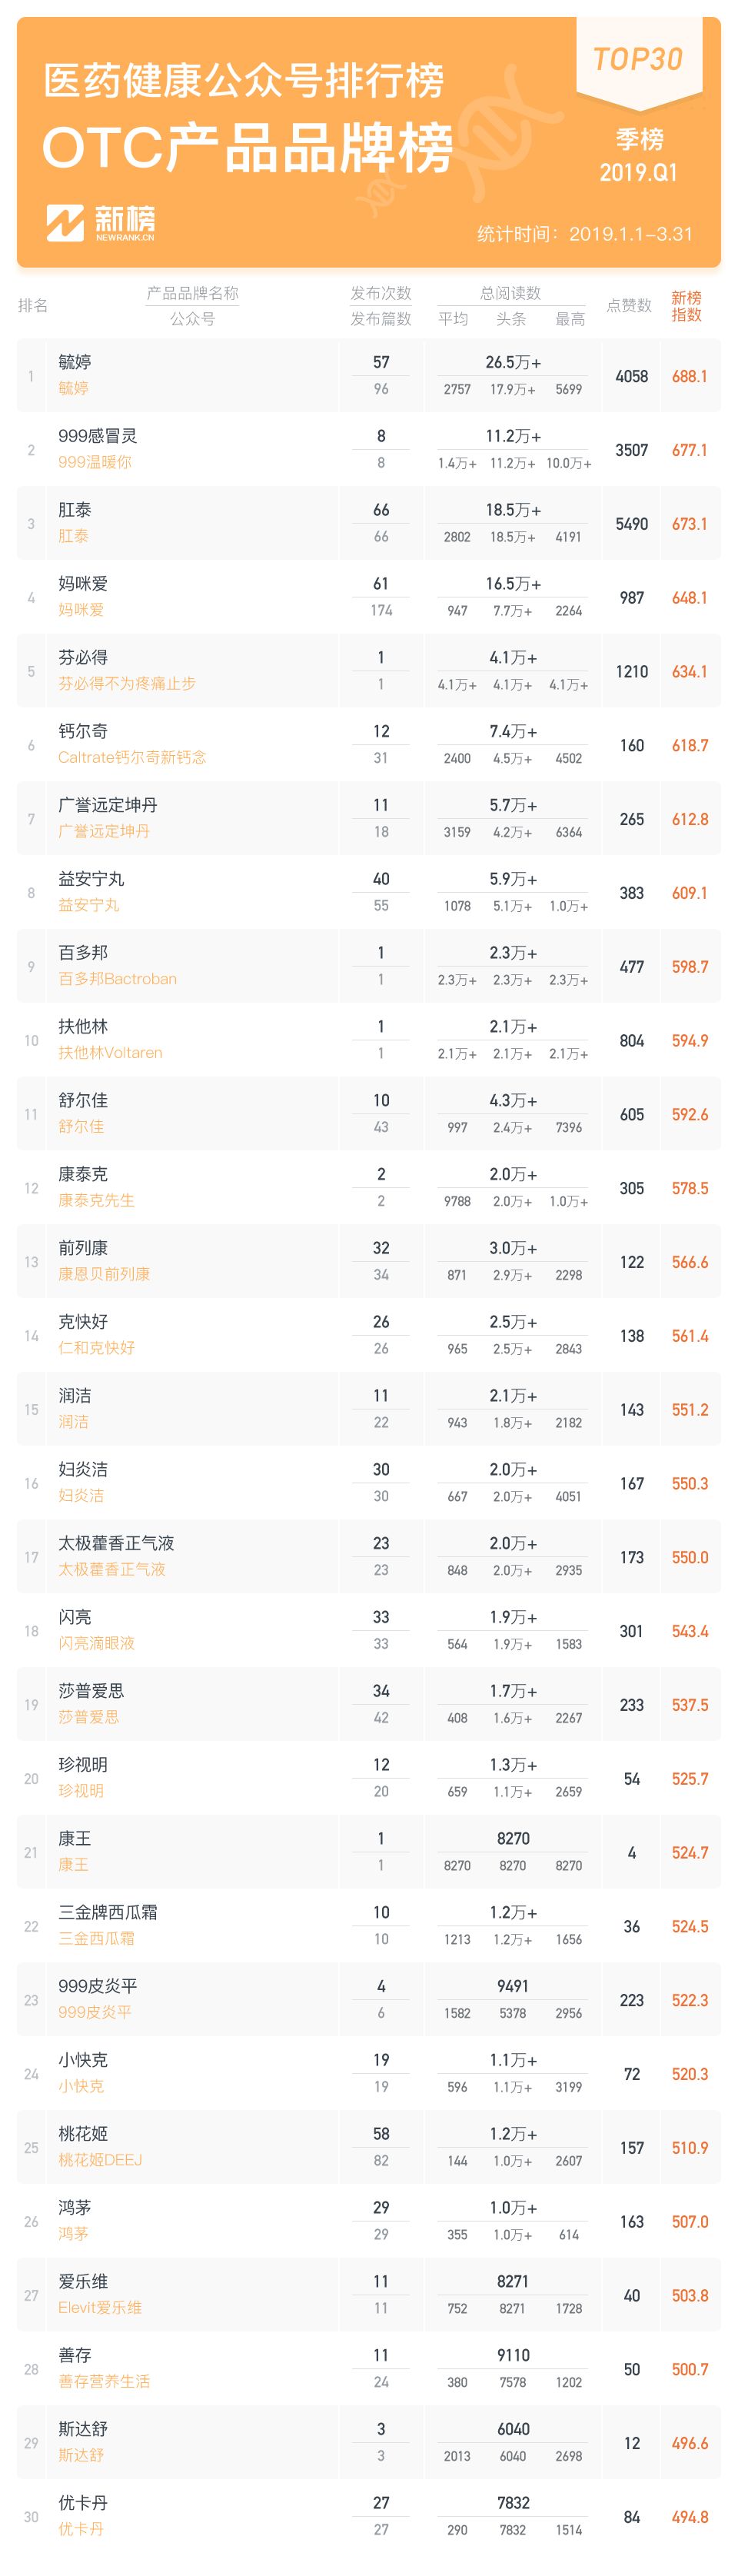
Task: Select the 点赞数 column header
Action: (x=629, y=305)
